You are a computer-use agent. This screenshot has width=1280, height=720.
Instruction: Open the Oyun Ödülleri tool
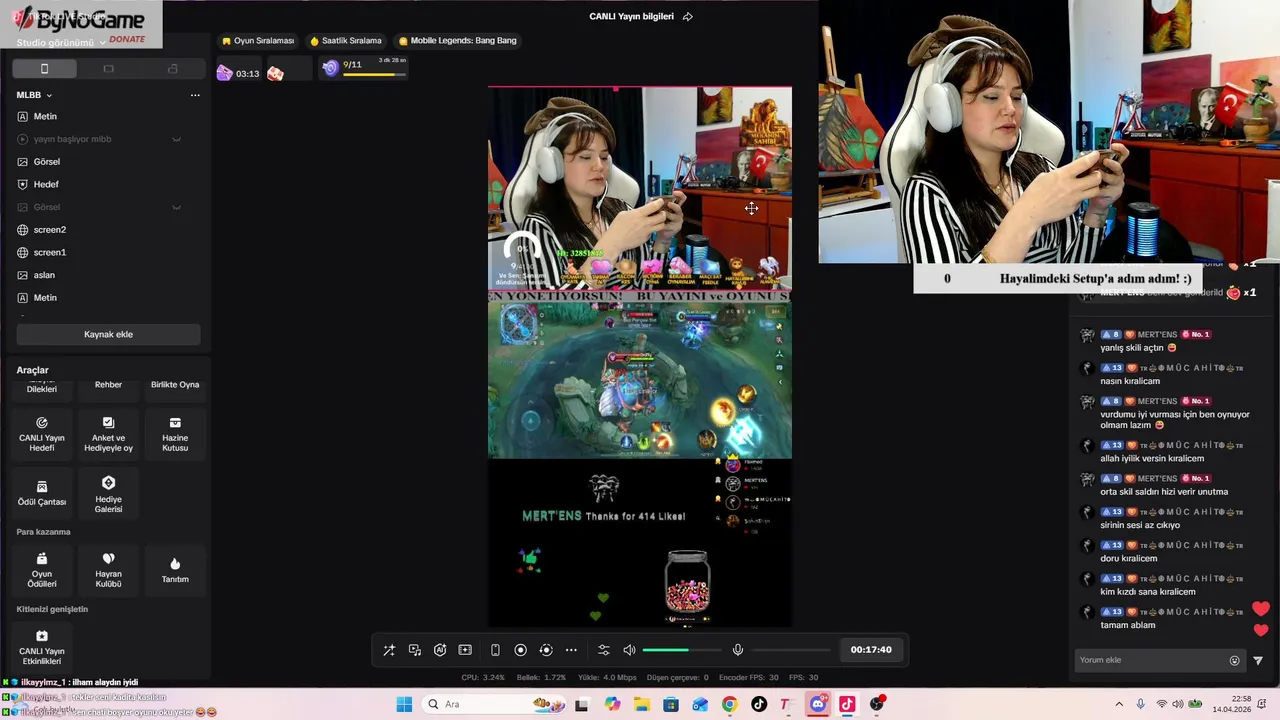(x=42, y=570)
